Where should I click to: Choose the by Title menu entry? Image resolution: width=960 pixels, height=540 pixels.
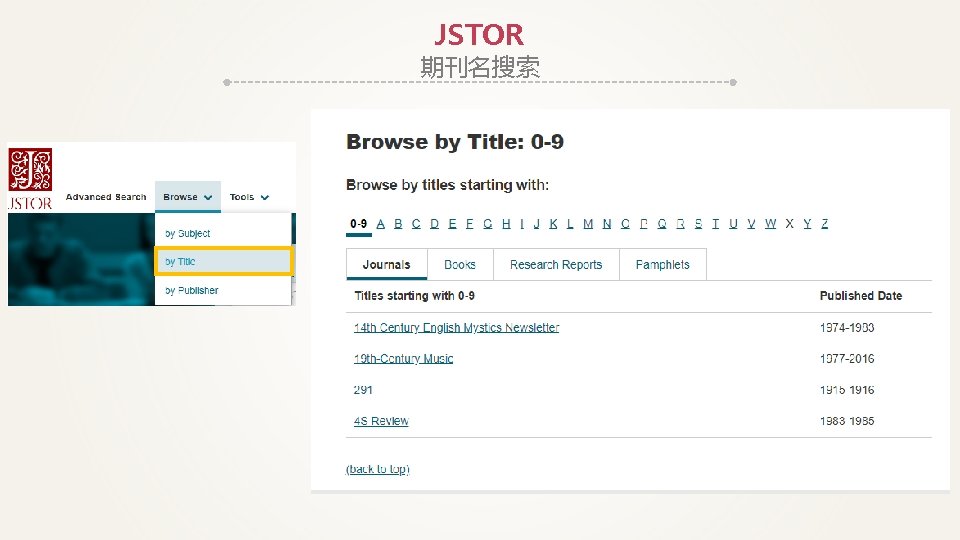(223, 261)
